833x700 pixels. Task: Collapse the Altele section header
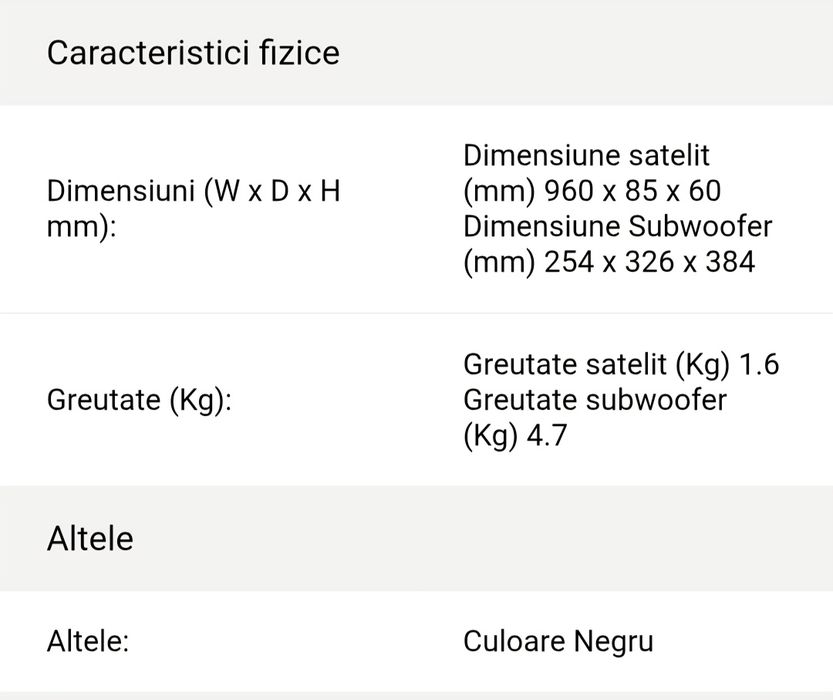90,538
